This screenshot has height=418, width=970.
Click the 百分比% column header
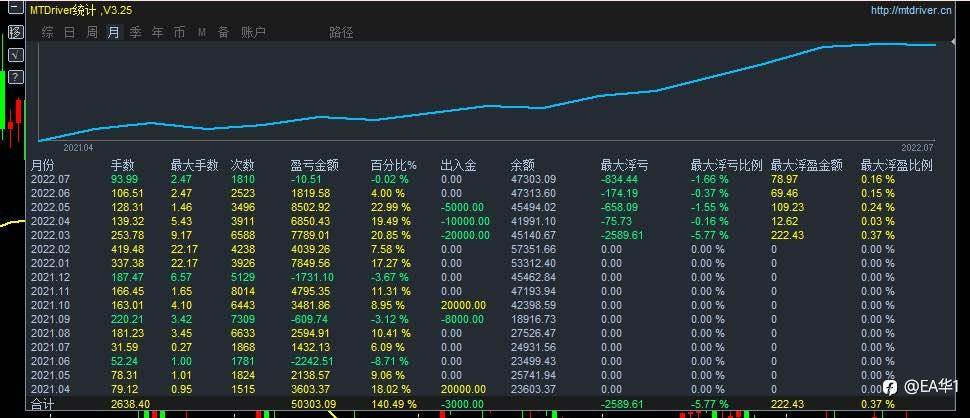coord(394,166)
